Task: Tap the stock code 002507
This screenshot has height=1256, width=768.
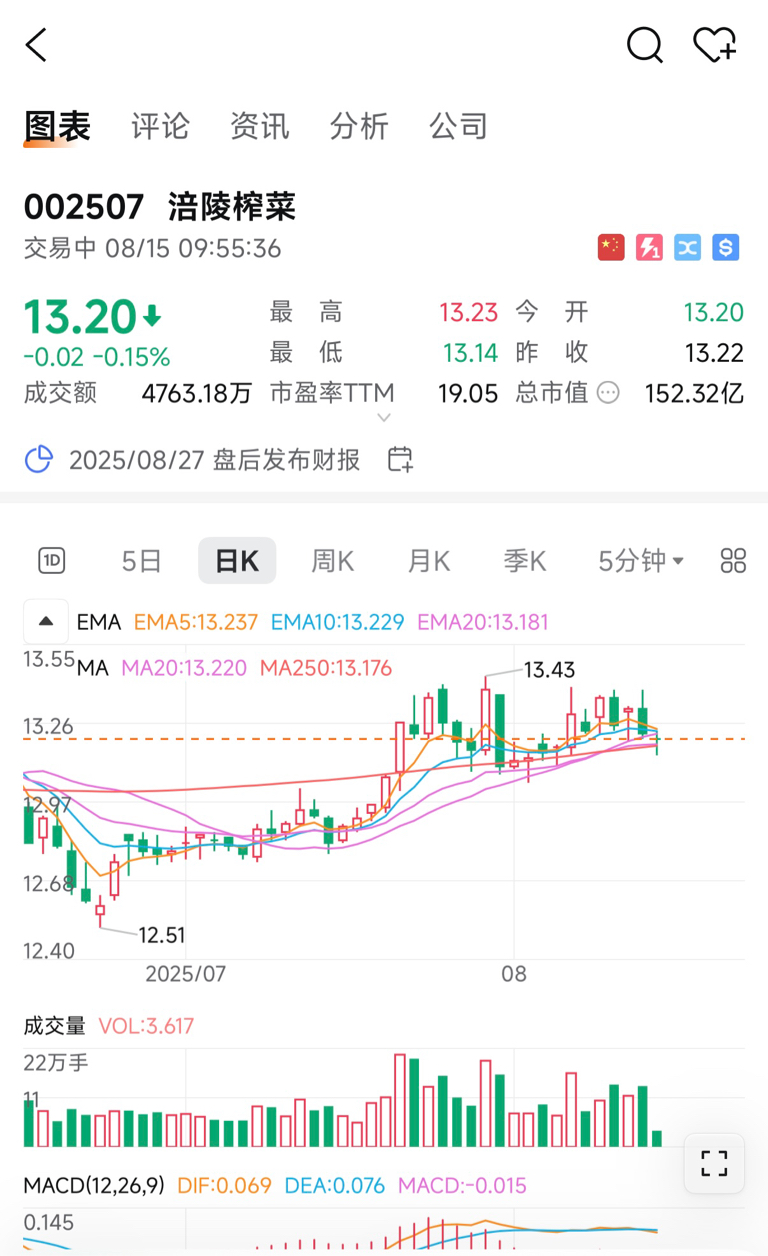Action: coord(84,207)
